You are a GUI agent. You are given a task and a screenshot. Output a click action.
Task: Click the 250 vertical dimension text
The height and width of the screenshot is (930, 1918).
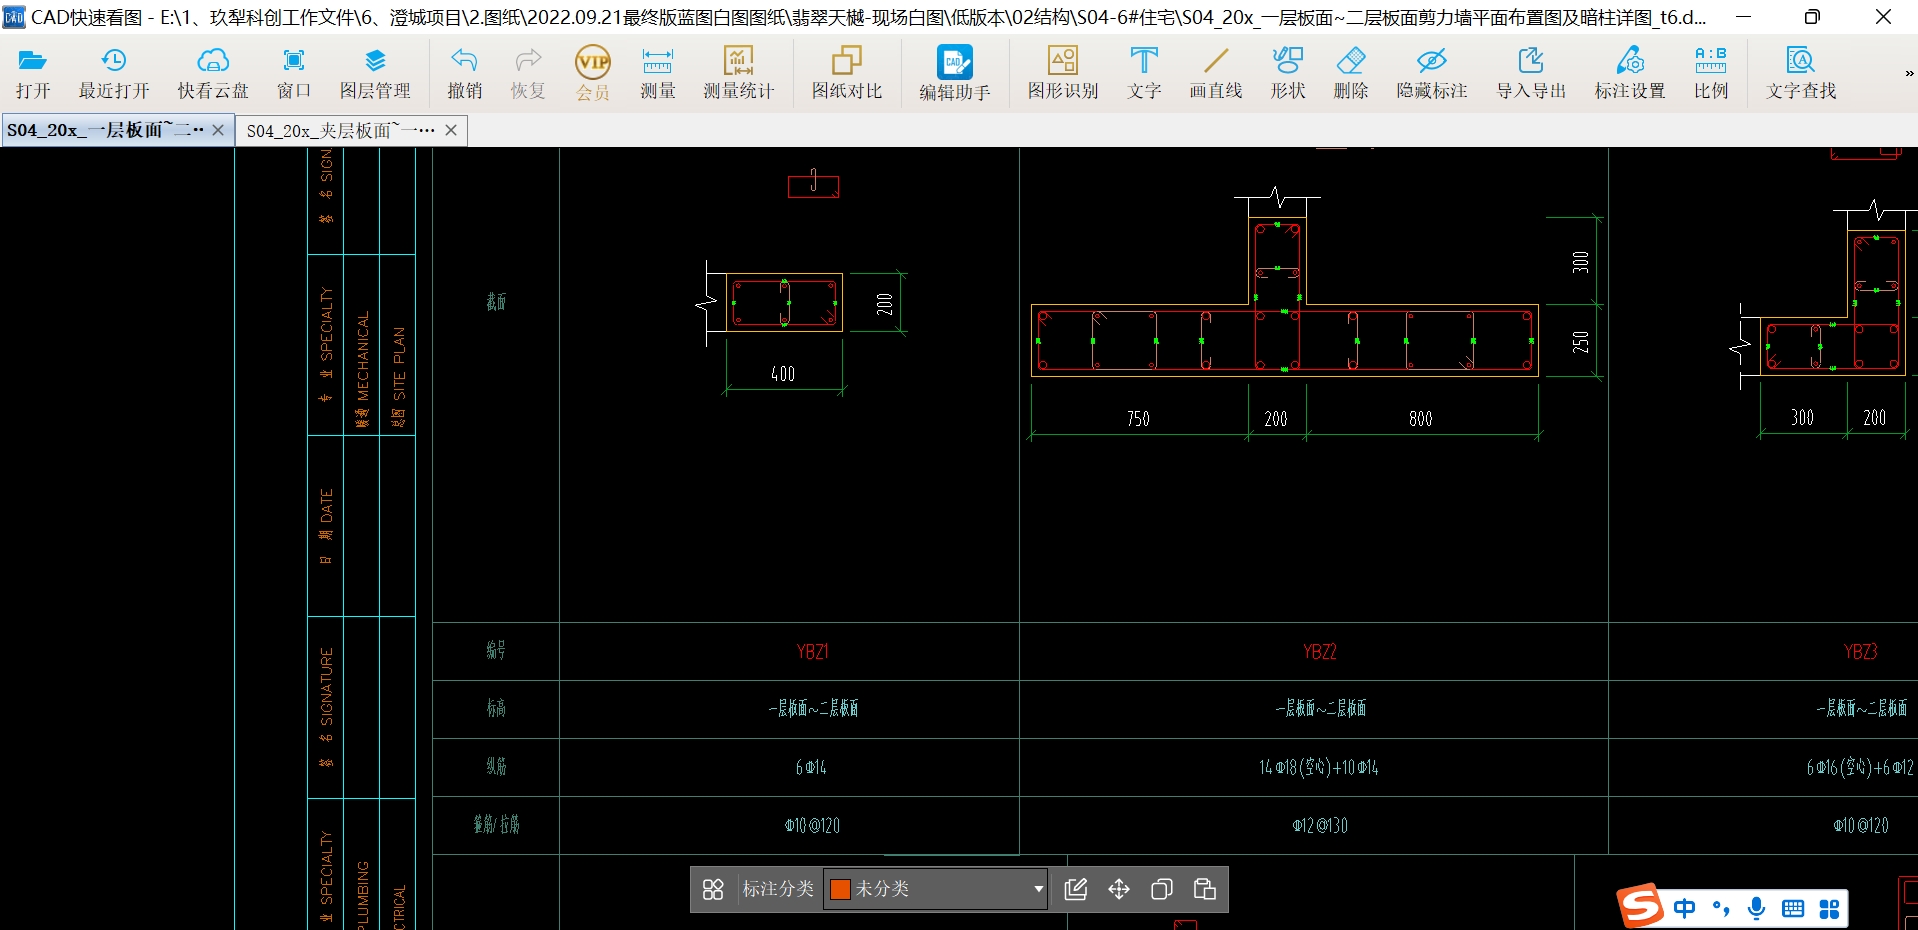coord(1580,342)
